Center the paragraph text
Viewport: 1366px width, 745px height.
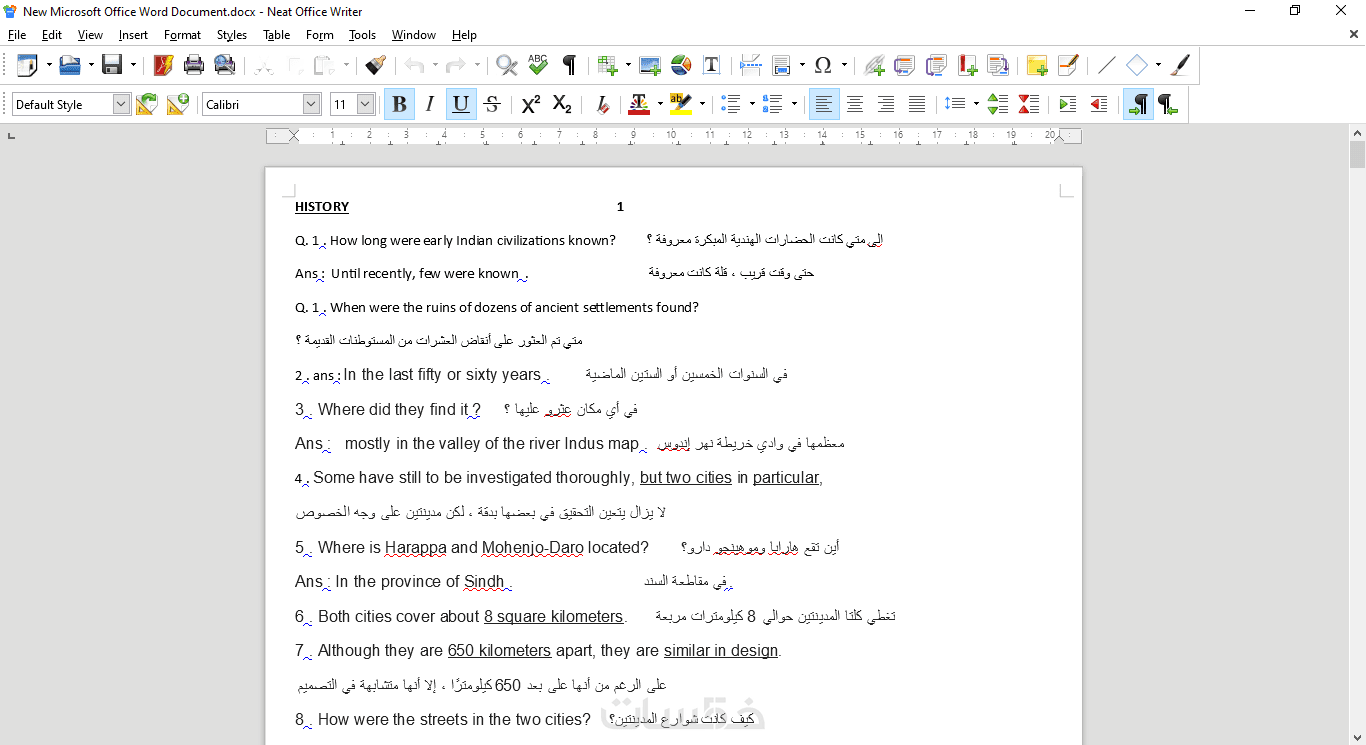coord(855,104)
